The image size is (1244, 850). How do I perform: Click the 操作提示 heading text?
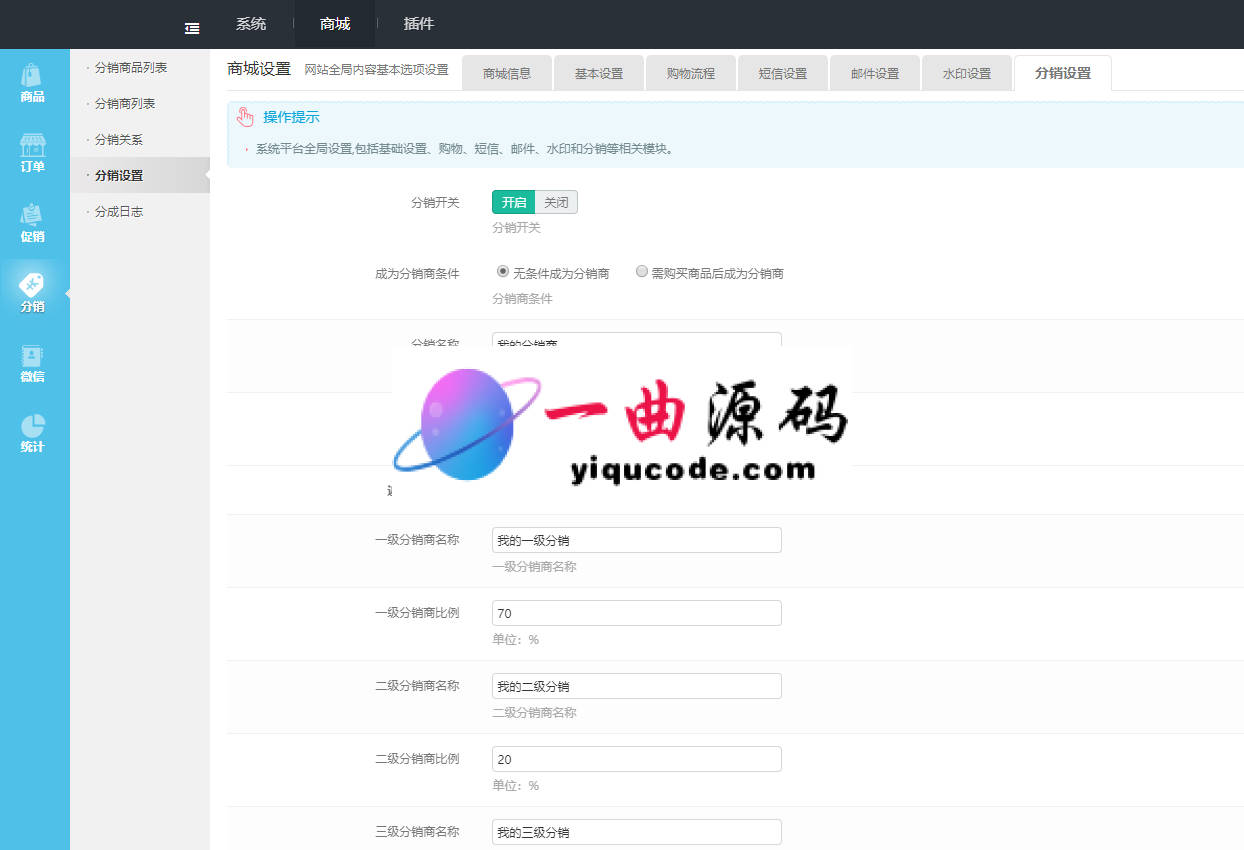292,118
